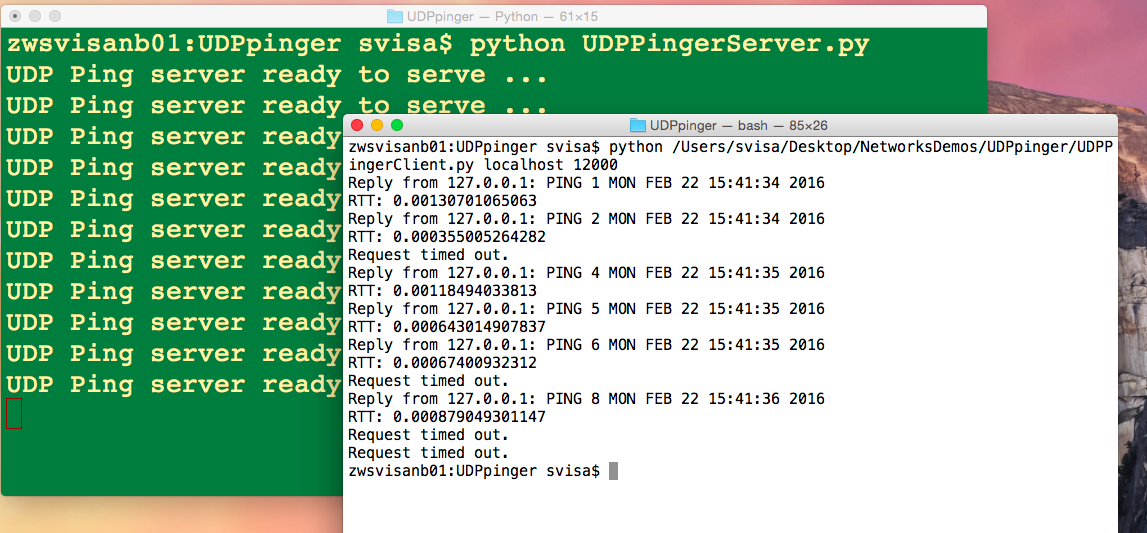Place cursor at gray block in bash prompt

tap(613, 471)
